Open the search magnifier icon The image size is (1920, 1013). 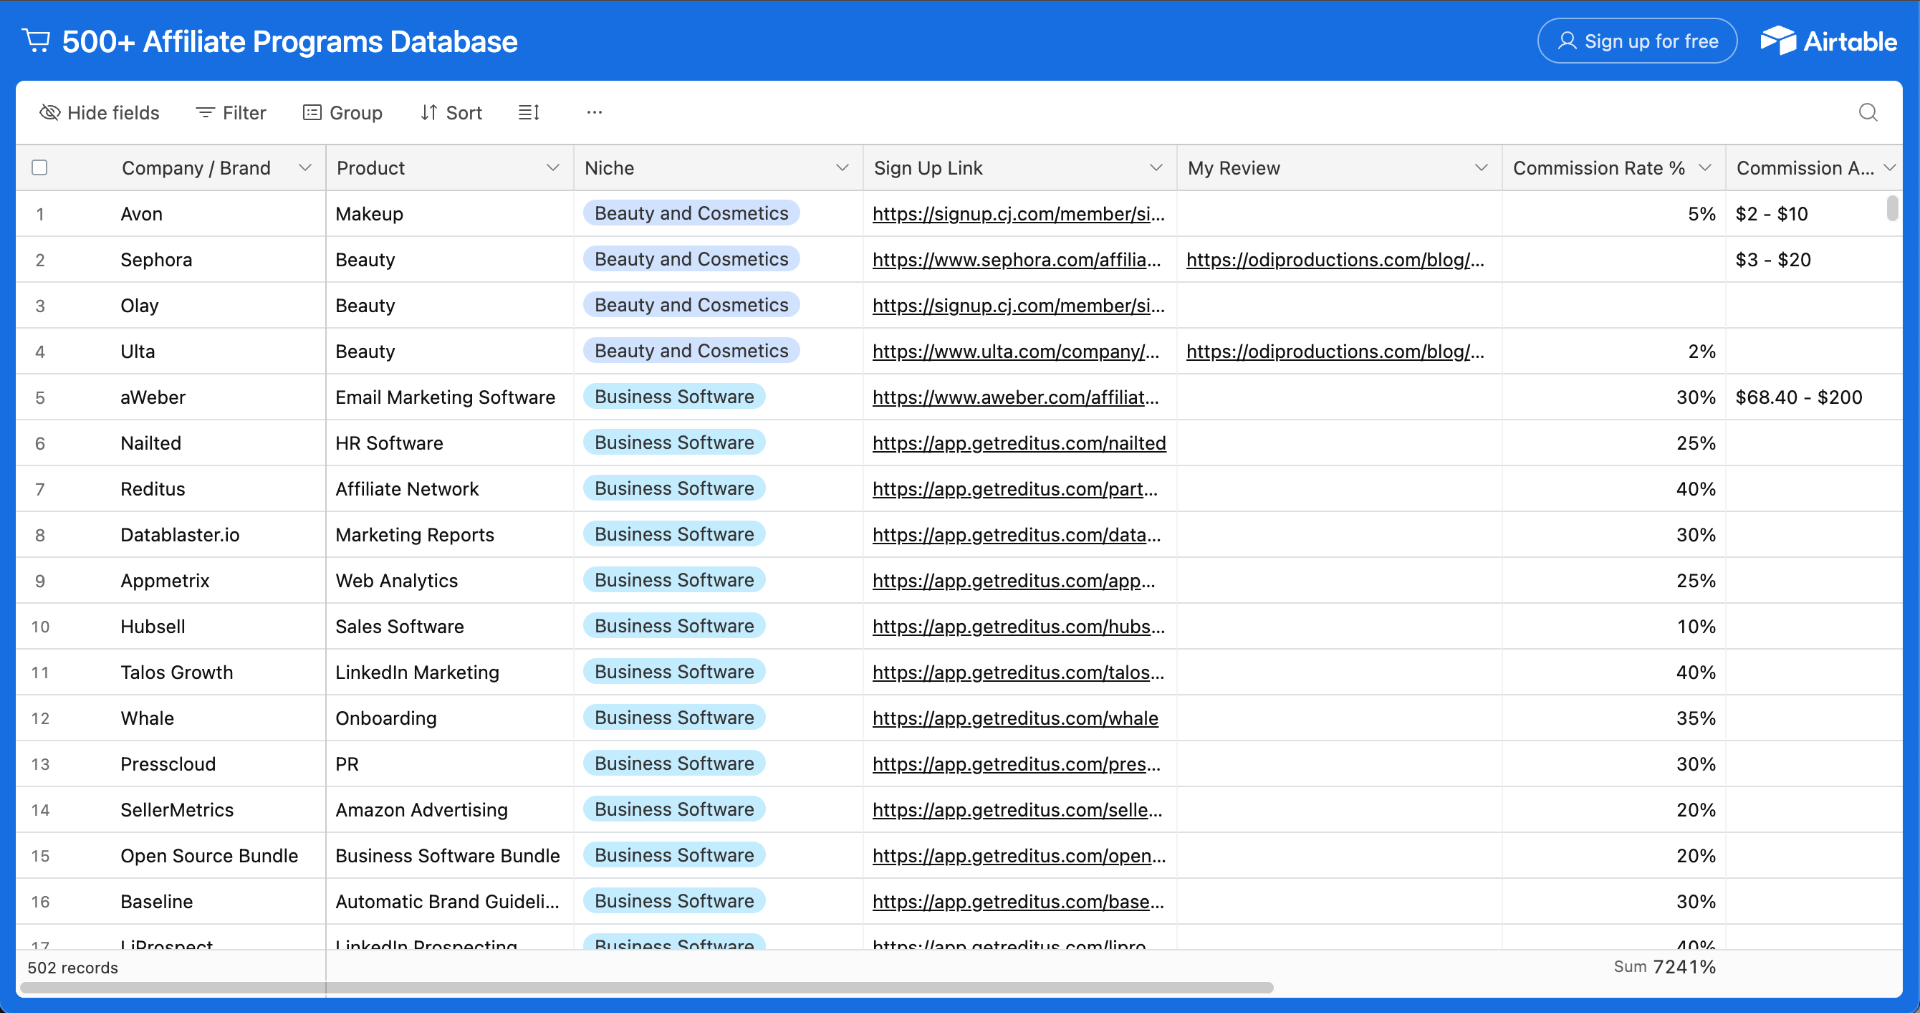pyautogui.click(x=1867, y=112)
